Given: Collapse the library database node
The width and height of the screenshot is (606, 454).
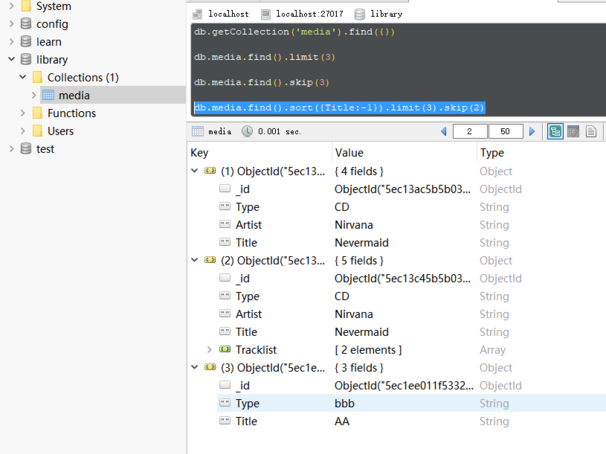Looking at the screenshot, I should [x=12, y=59].
